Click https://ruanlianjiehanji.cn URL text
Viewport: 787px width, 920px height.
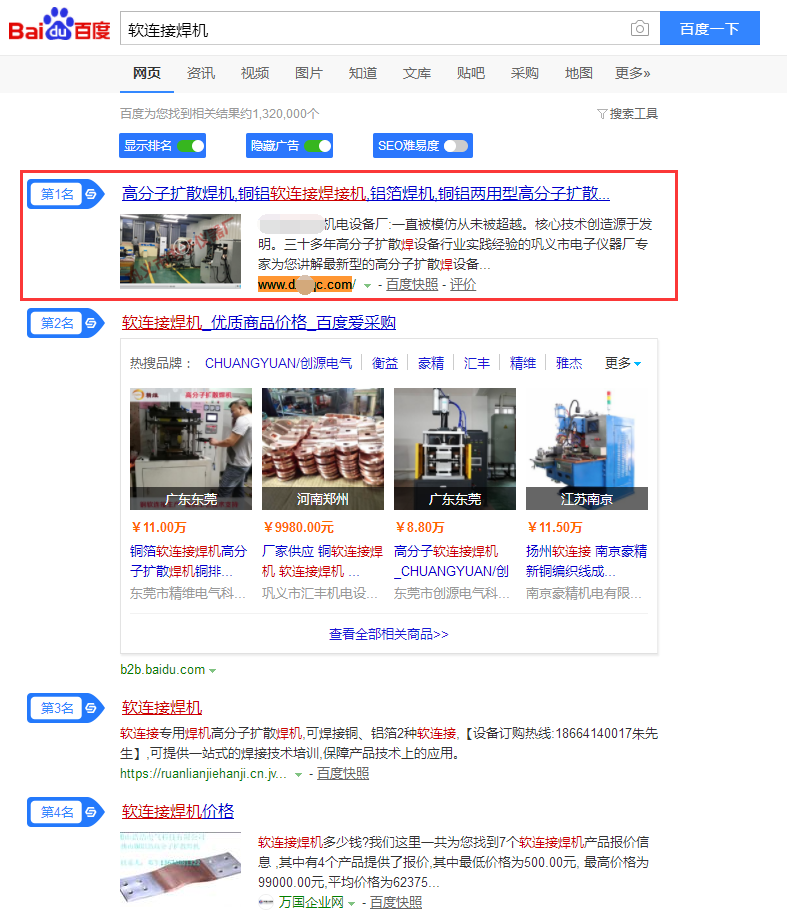[204, 774]
